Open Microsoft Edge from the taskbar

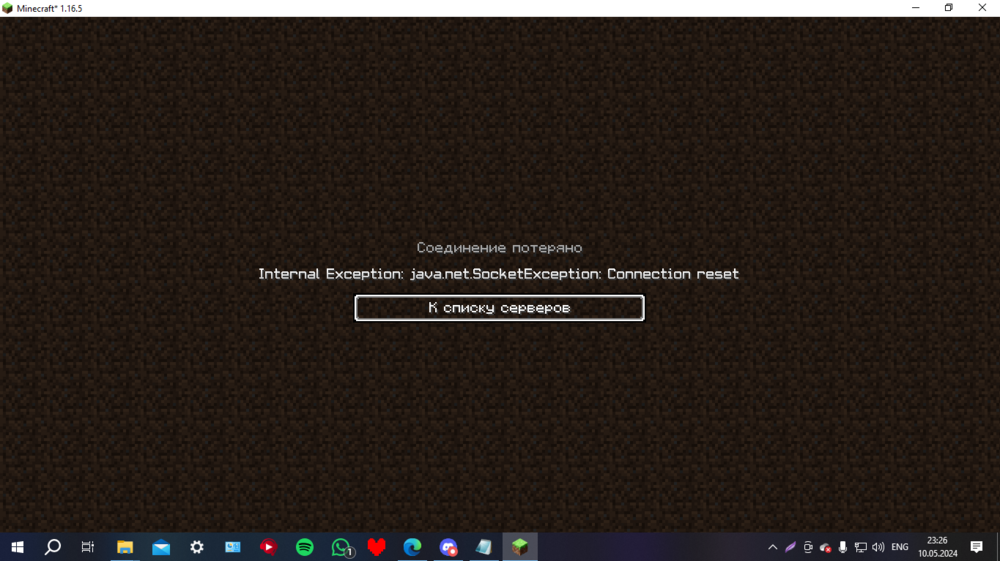pyautogui.click(x=413, y=547)
